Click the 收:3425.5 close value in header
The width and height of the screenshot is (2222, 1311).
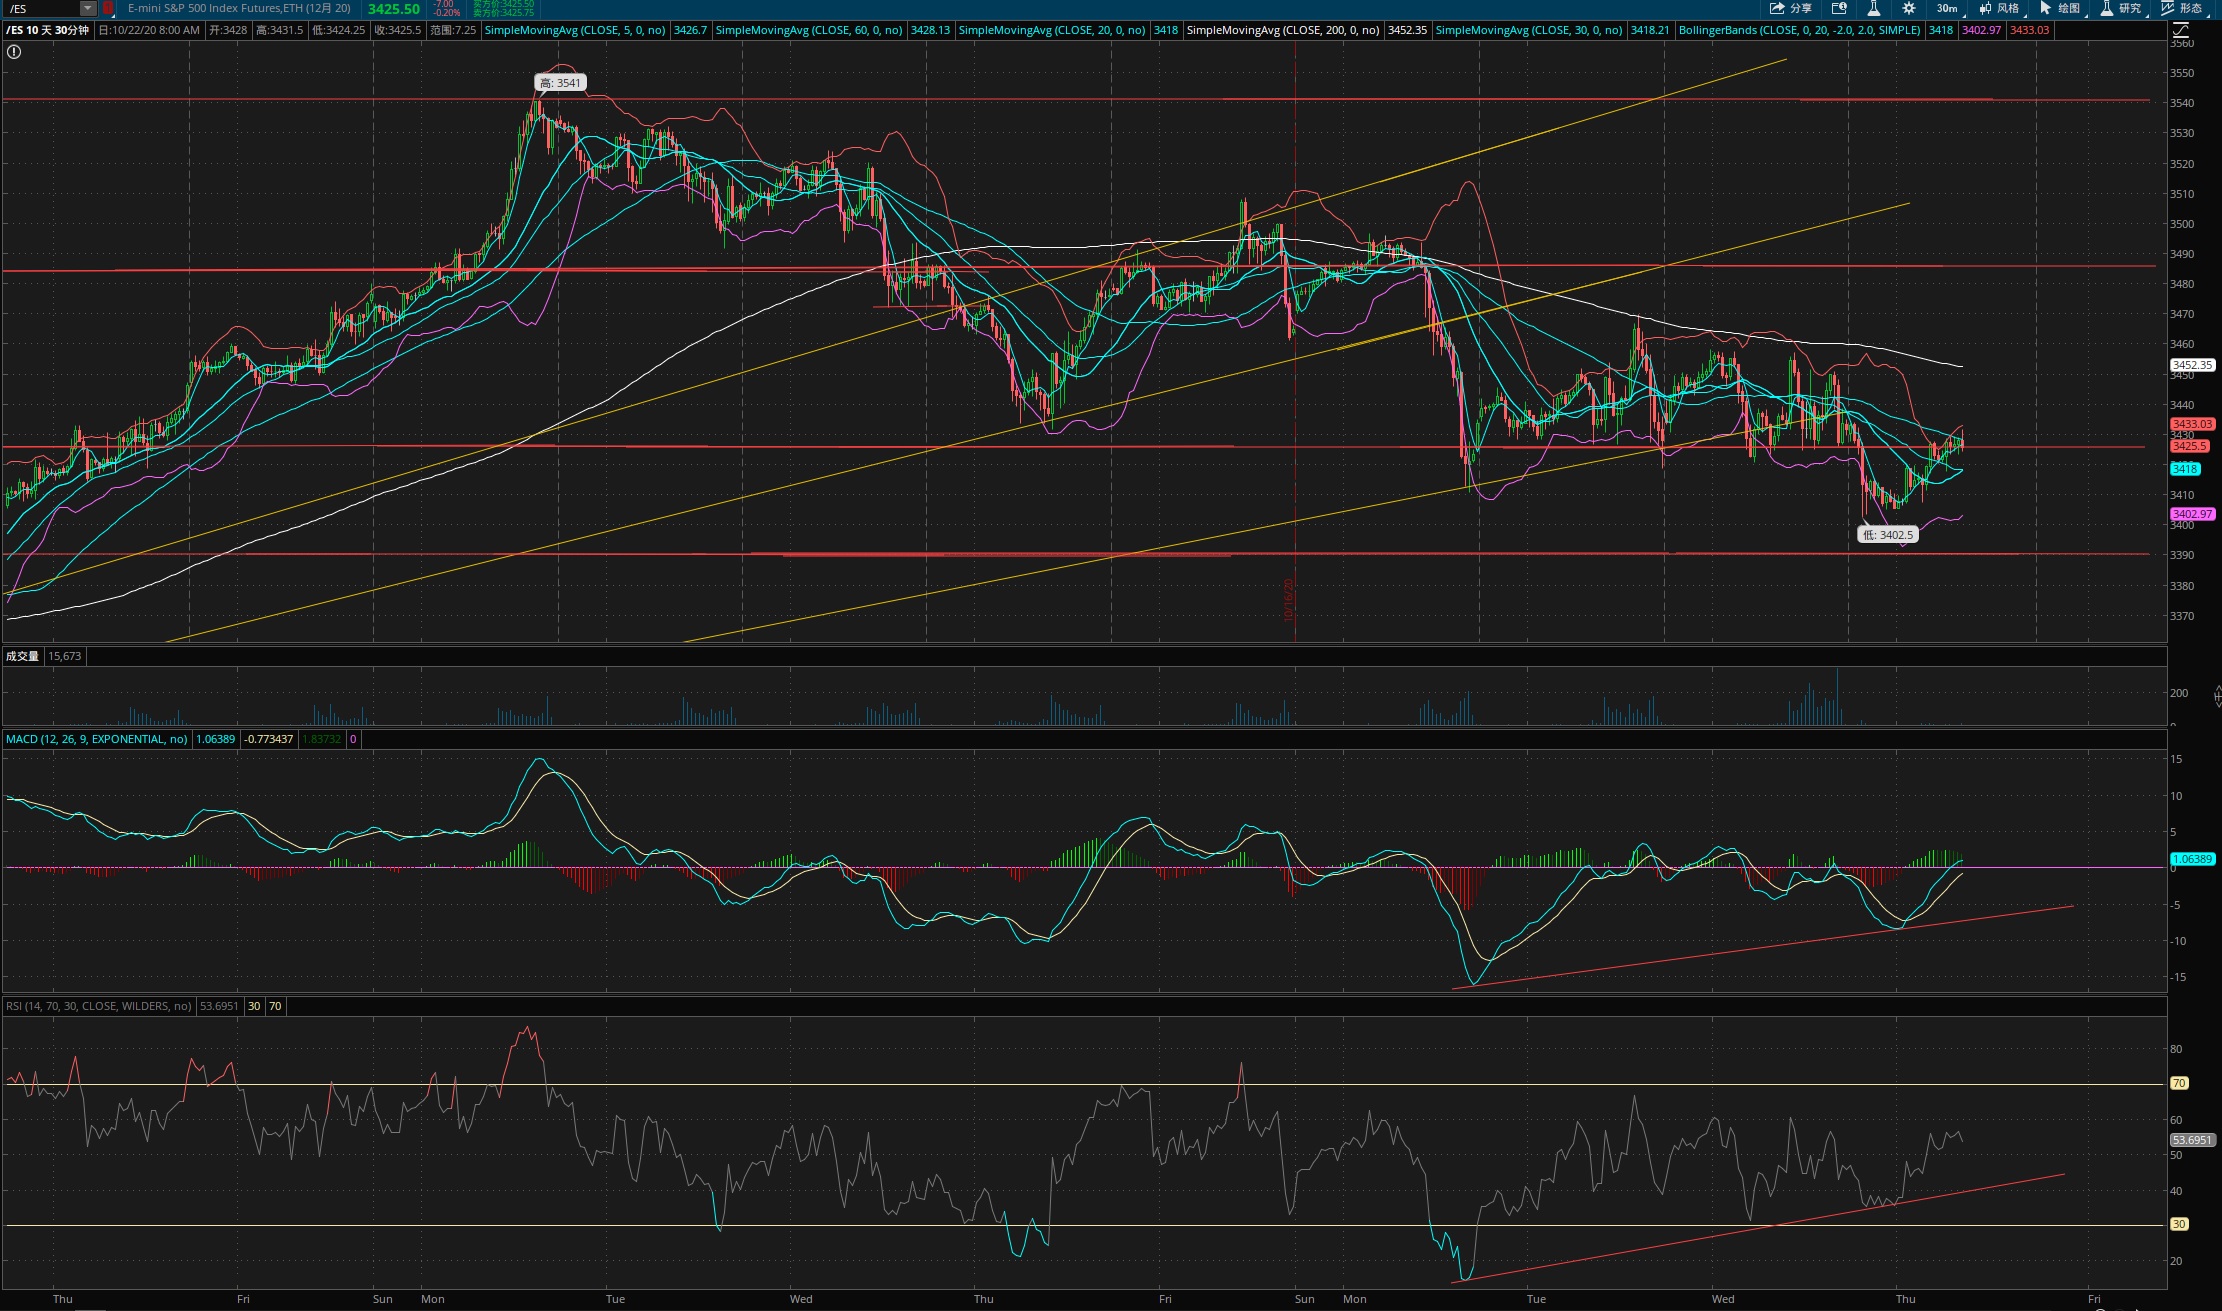398,30
